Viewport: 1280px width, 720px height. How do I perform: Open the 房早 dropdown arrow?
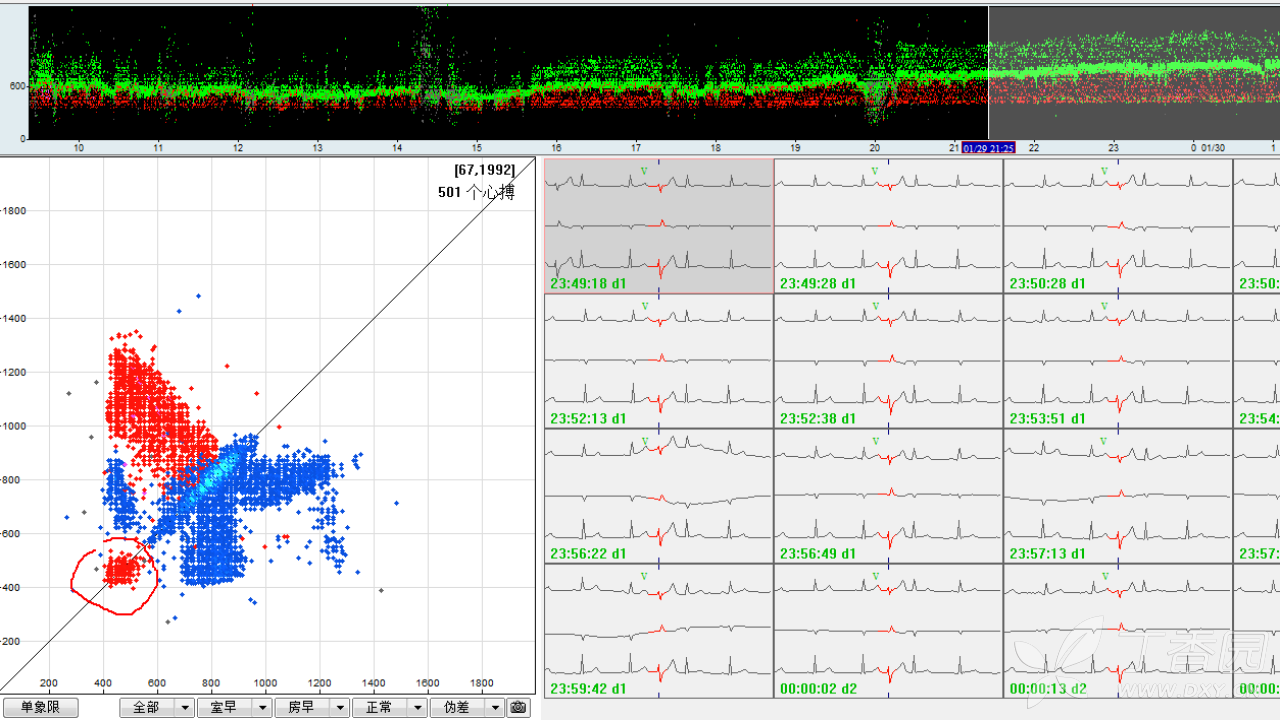[339, 707]
